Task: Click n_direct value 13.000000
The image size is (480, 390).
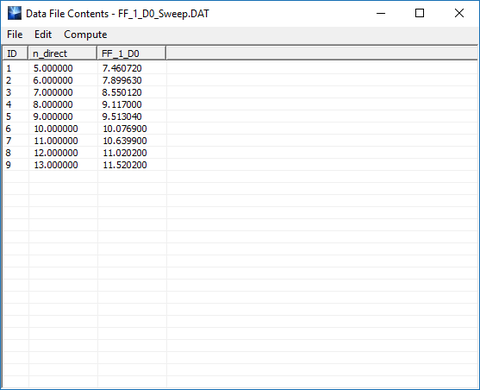Action: pos(56,164)
